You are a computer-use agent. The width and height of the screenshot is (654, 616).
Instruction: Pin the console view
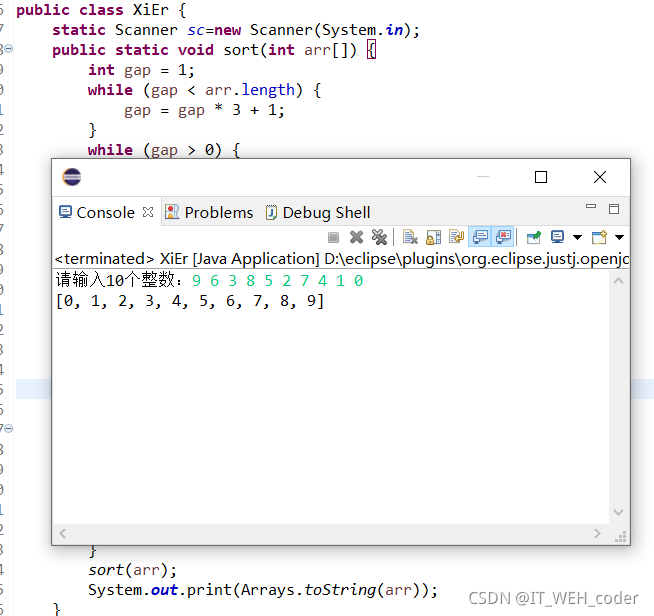[534, 237]
